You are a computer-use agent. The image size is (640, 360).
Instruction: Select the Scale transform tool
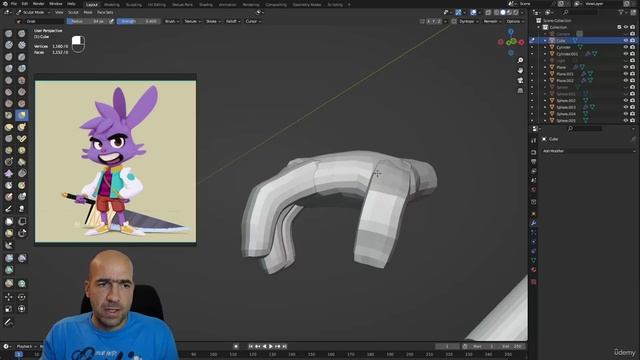click(x=9, y=309)
